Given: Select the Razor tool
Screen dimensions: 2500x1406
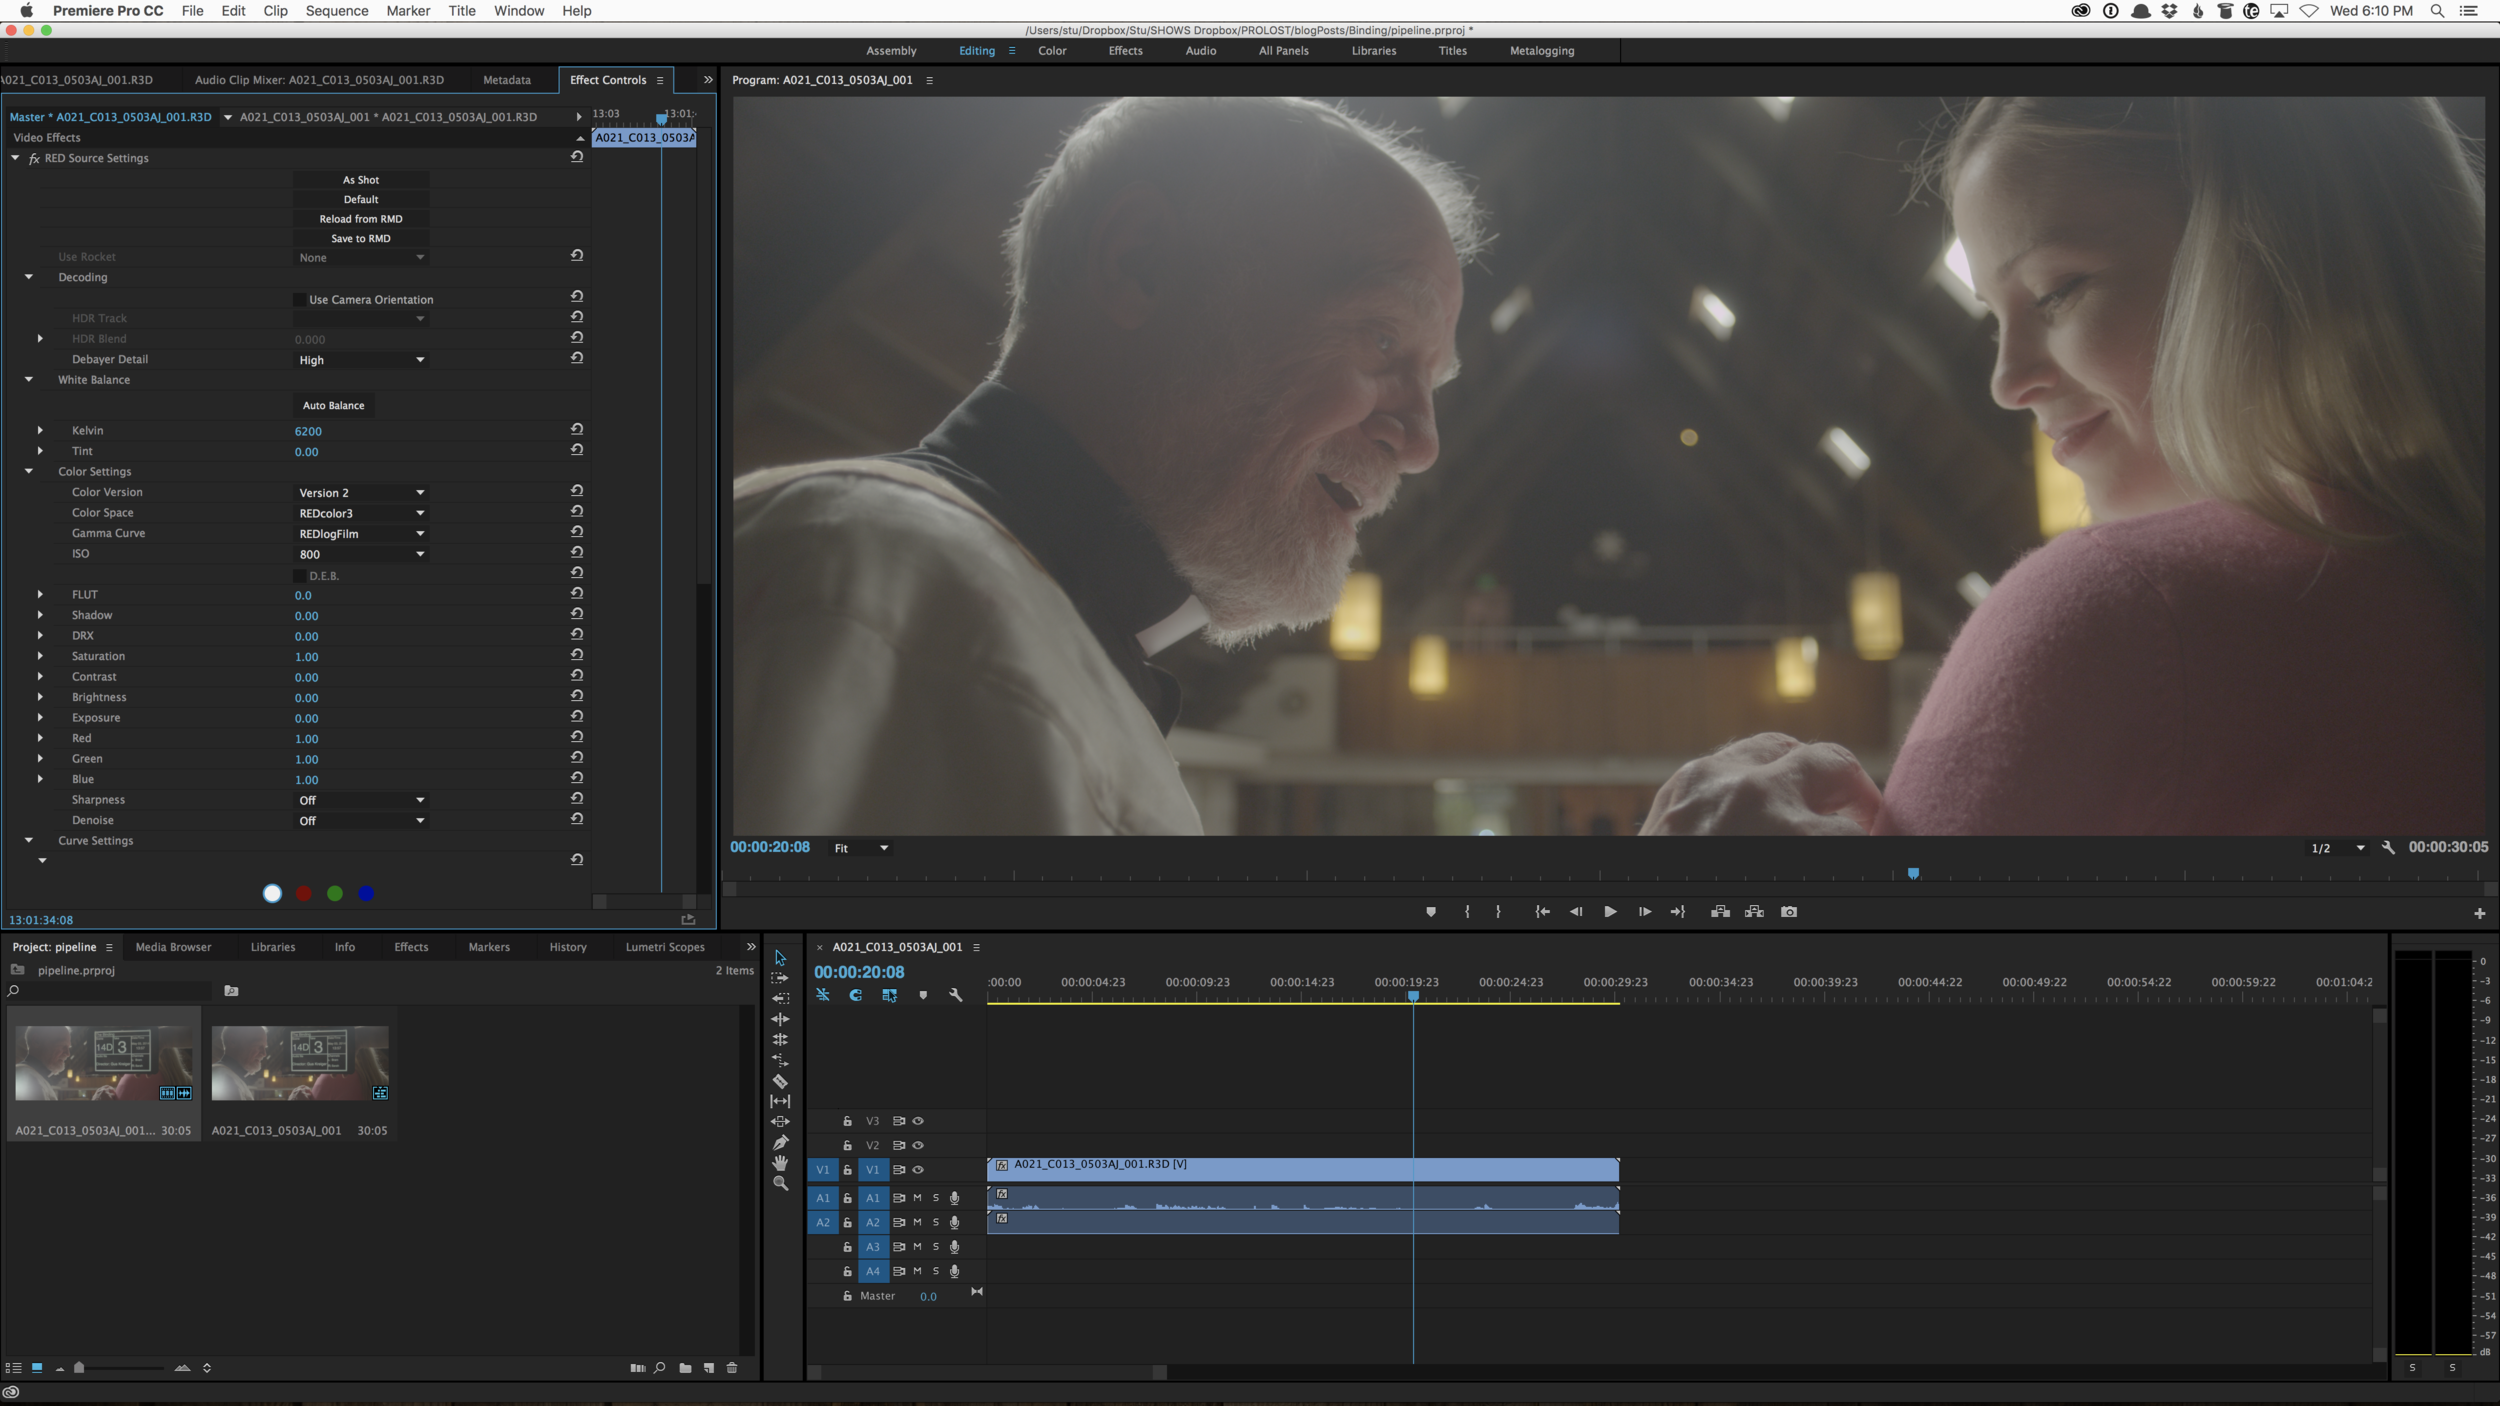Looking at the screenshot, I should 780,1081.
